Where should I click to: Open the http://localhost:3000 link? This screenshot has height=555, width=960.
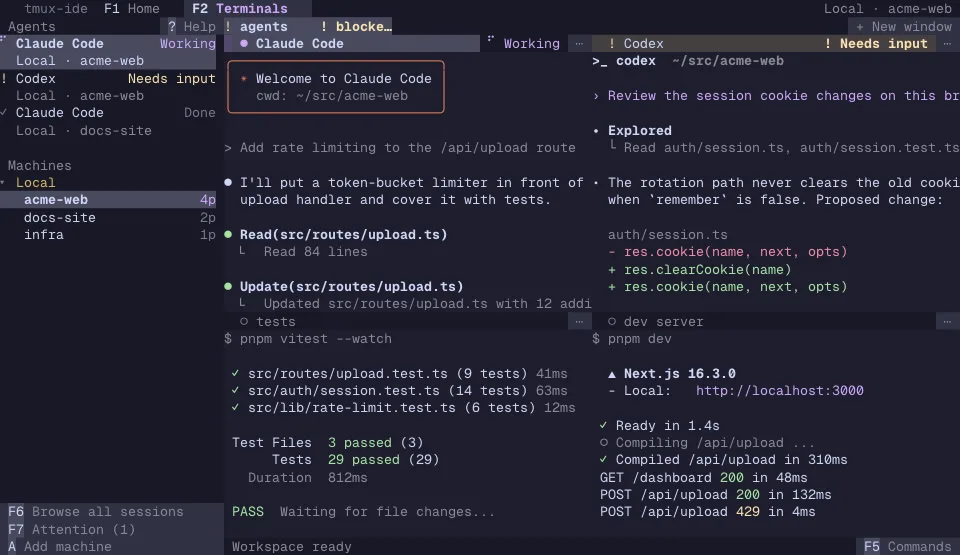coord(779,390)
